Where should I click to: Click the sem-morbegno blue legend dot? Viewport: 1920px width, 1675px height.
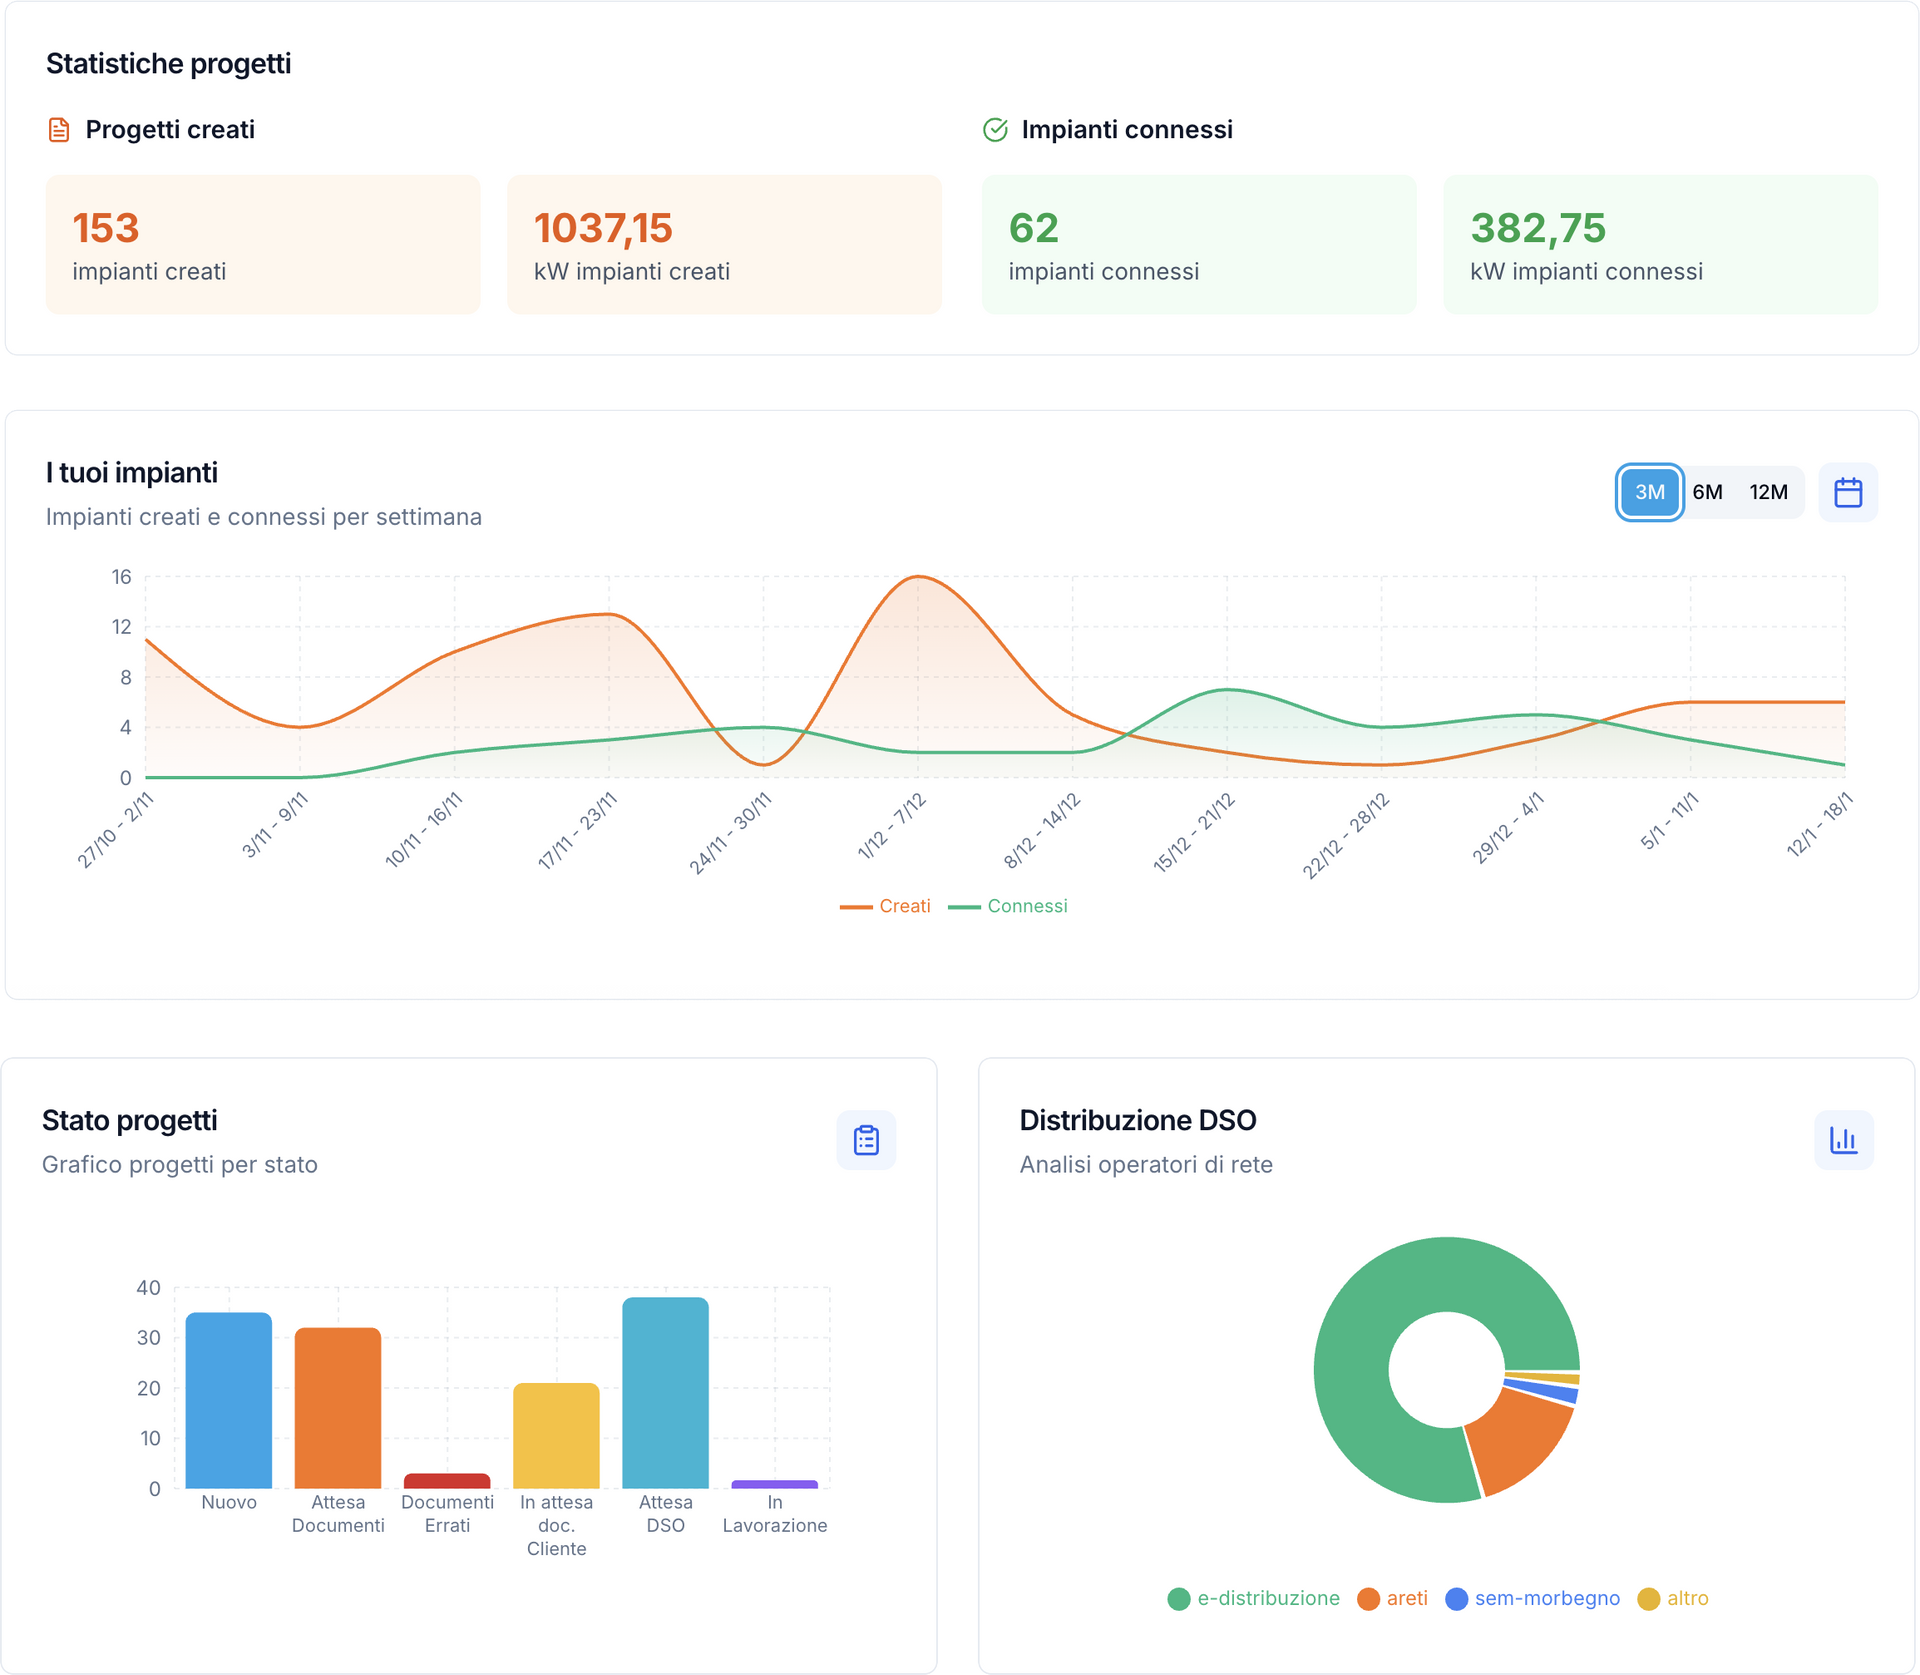[x=1456, y=1599]
